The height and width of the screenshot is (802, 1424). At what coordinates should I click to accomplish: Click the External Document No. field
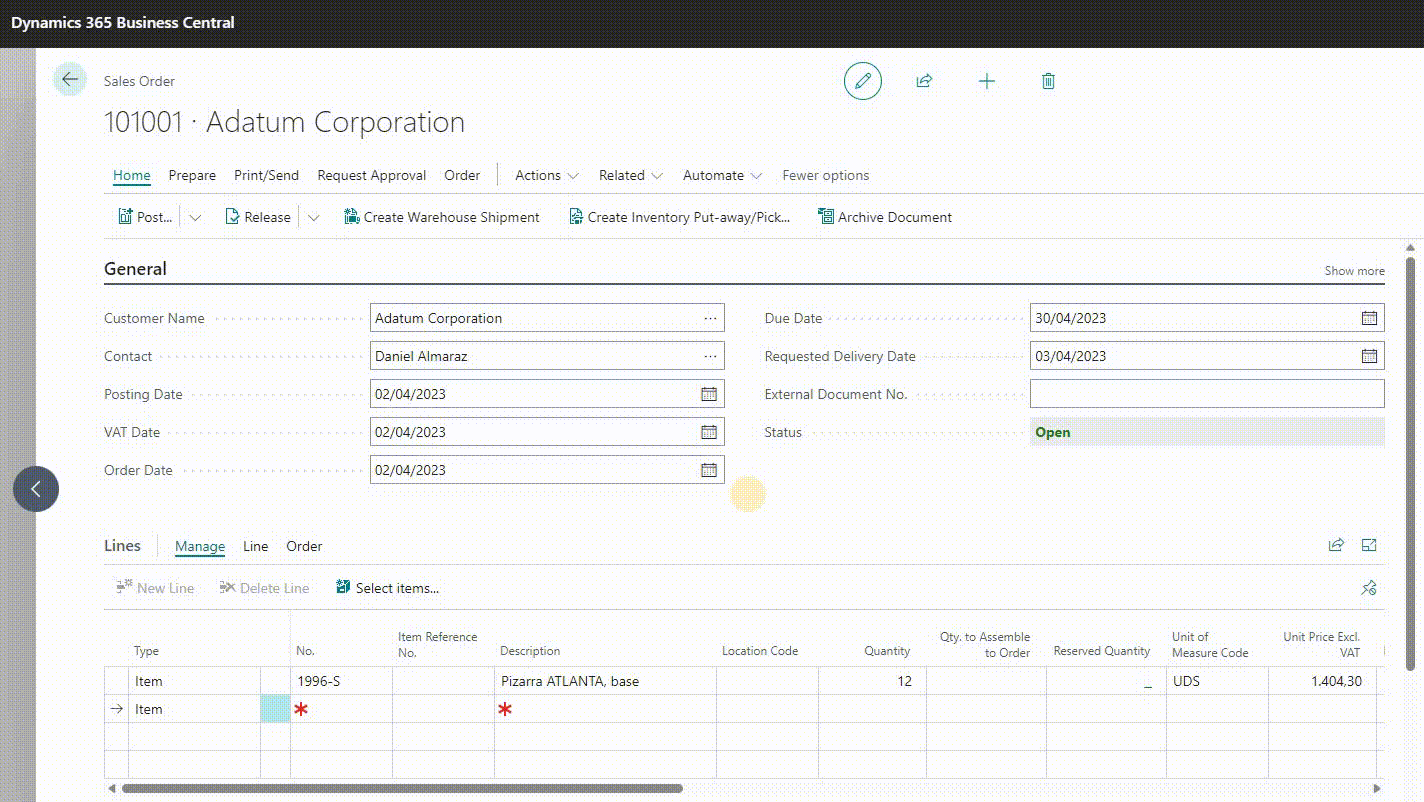pyautogui.click(x=1206, y=394)
